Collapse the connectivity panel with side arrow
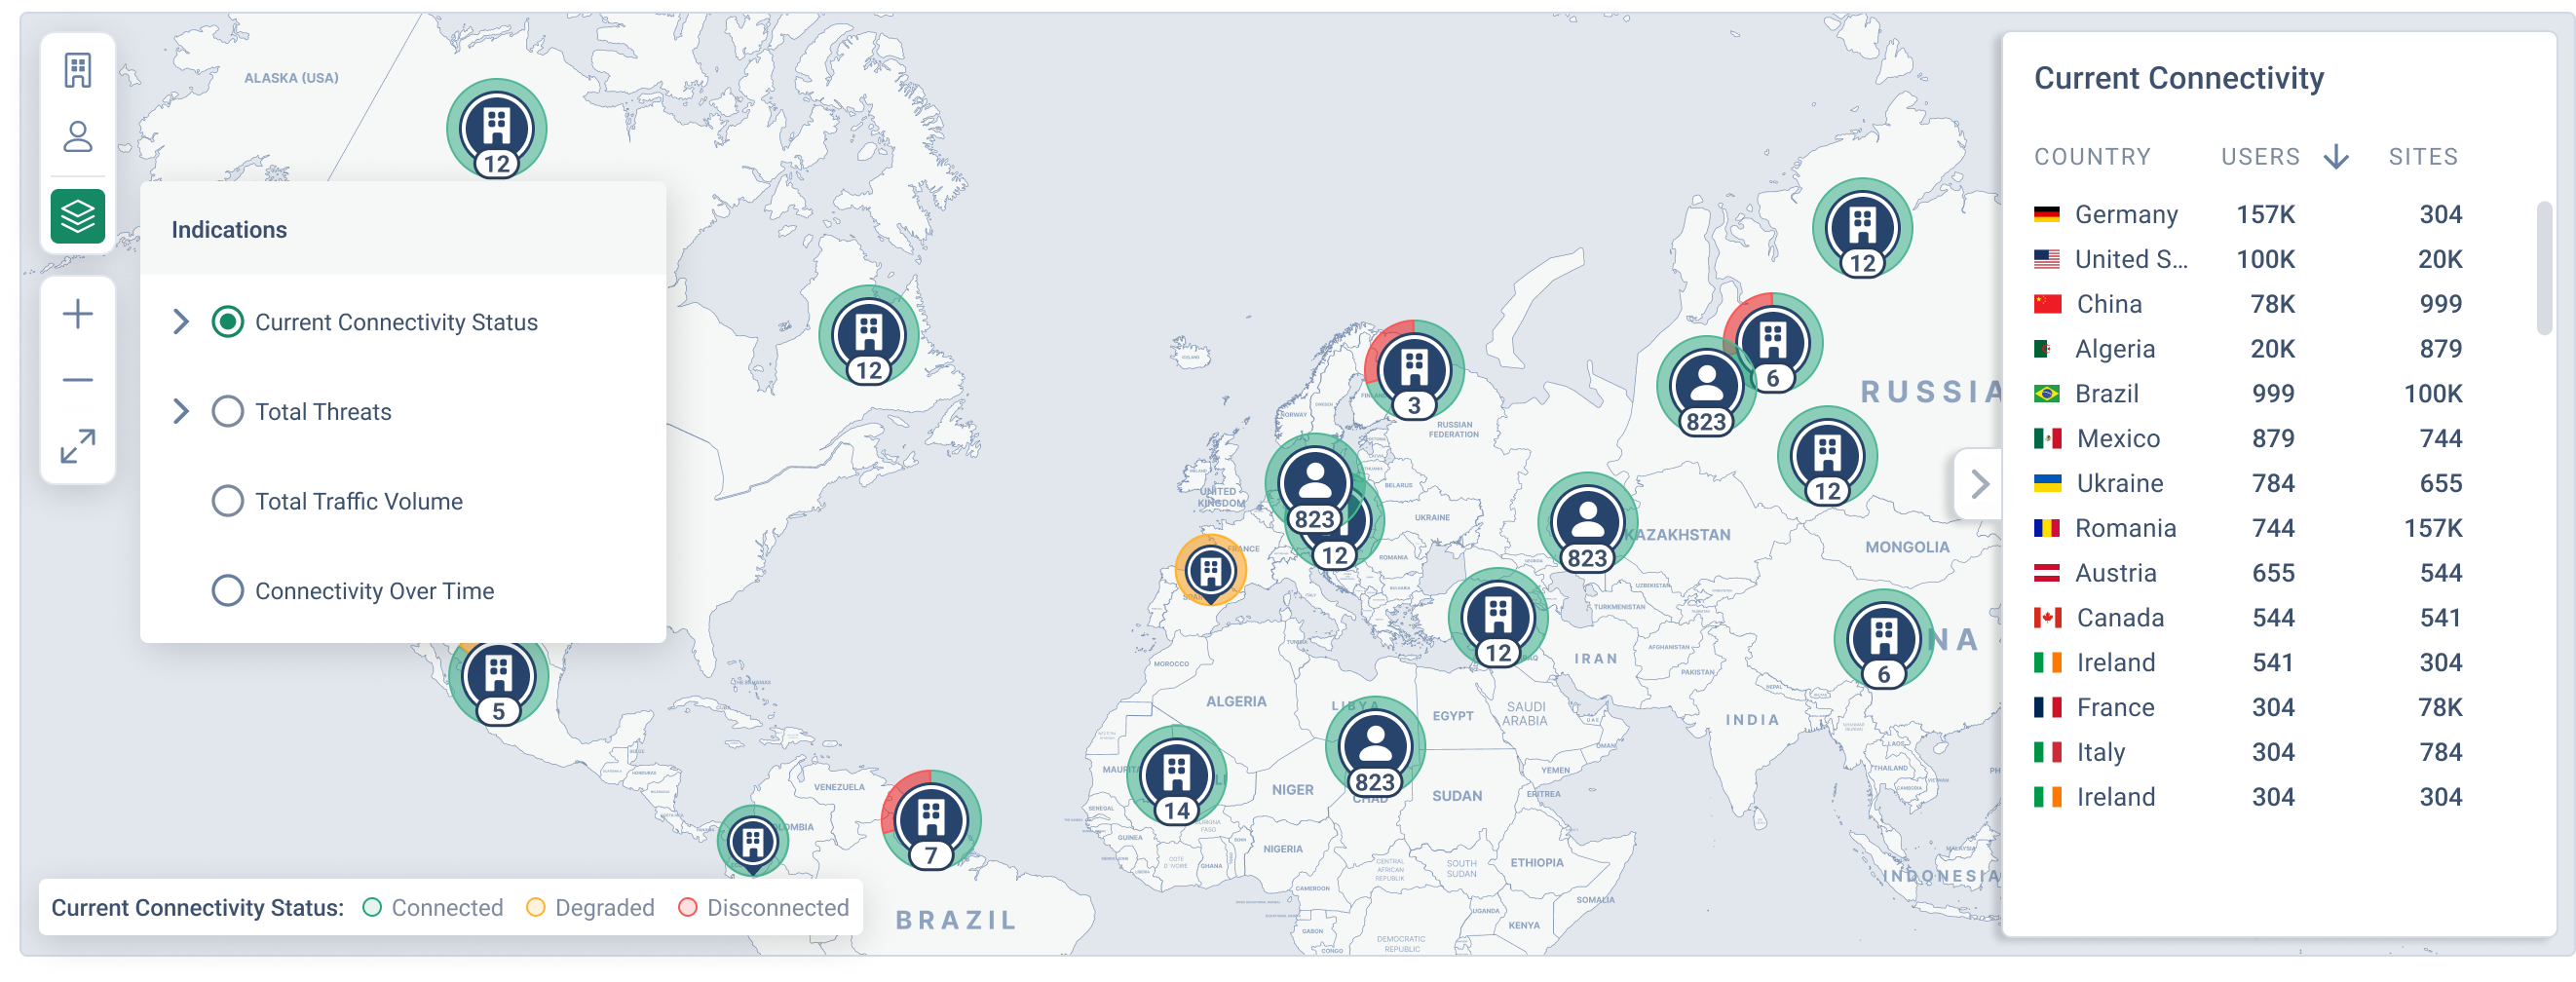This screenshot has height=982, width=2576. pos(1978,484)
